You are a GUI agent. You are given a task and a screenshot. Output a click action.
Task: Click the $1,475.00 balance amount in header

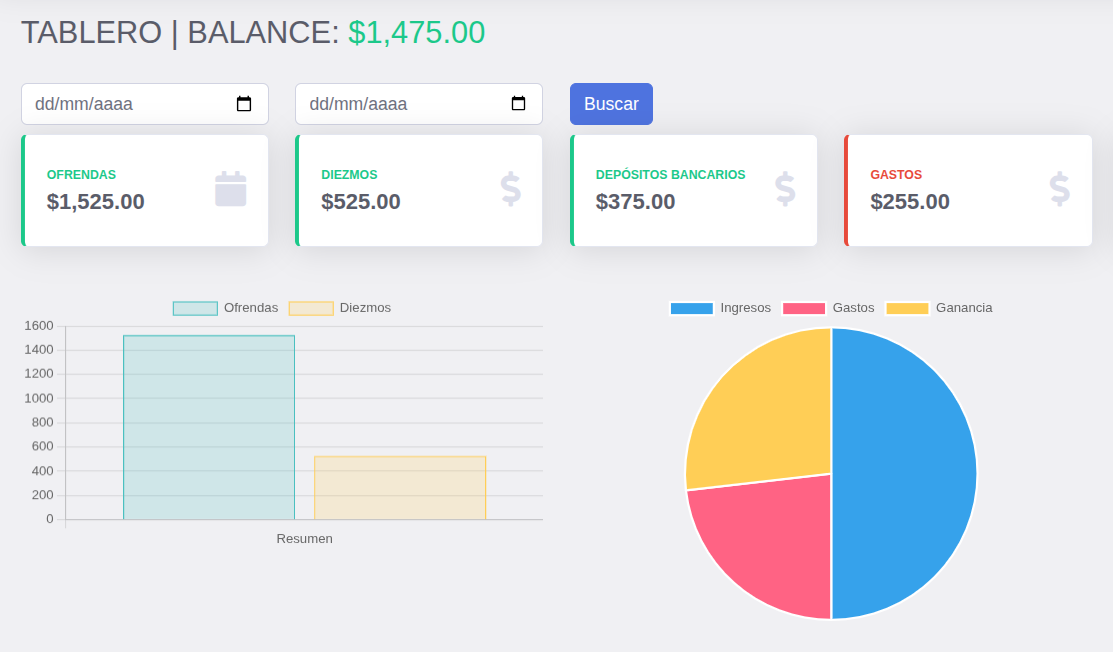point(416,32)
